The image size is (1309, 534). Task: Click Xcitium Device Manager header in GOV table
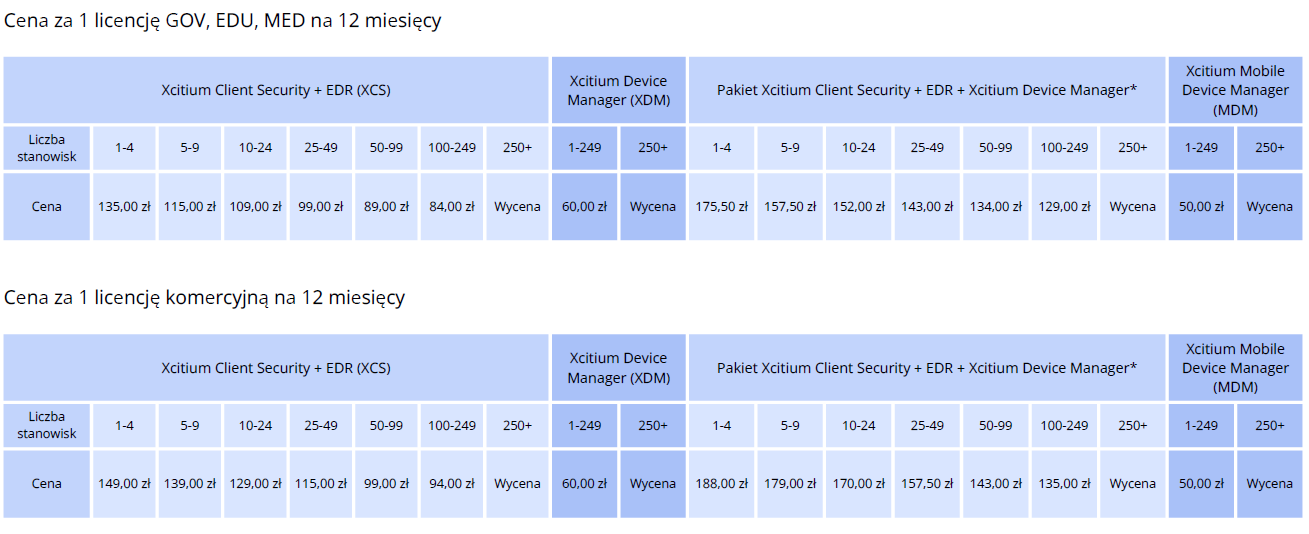click(618, 90)
